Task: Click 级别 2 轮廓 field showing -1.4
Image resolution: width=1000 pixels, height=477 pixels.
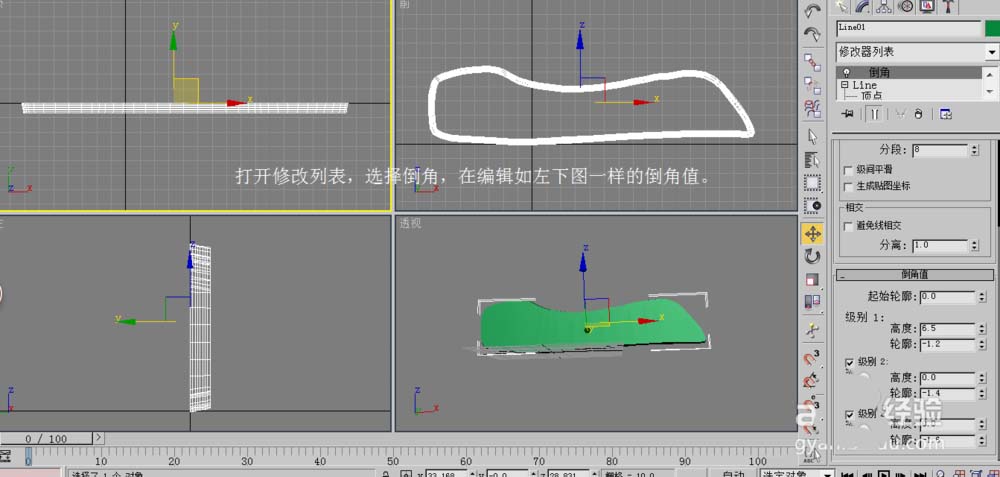Action: coord(947,394)
